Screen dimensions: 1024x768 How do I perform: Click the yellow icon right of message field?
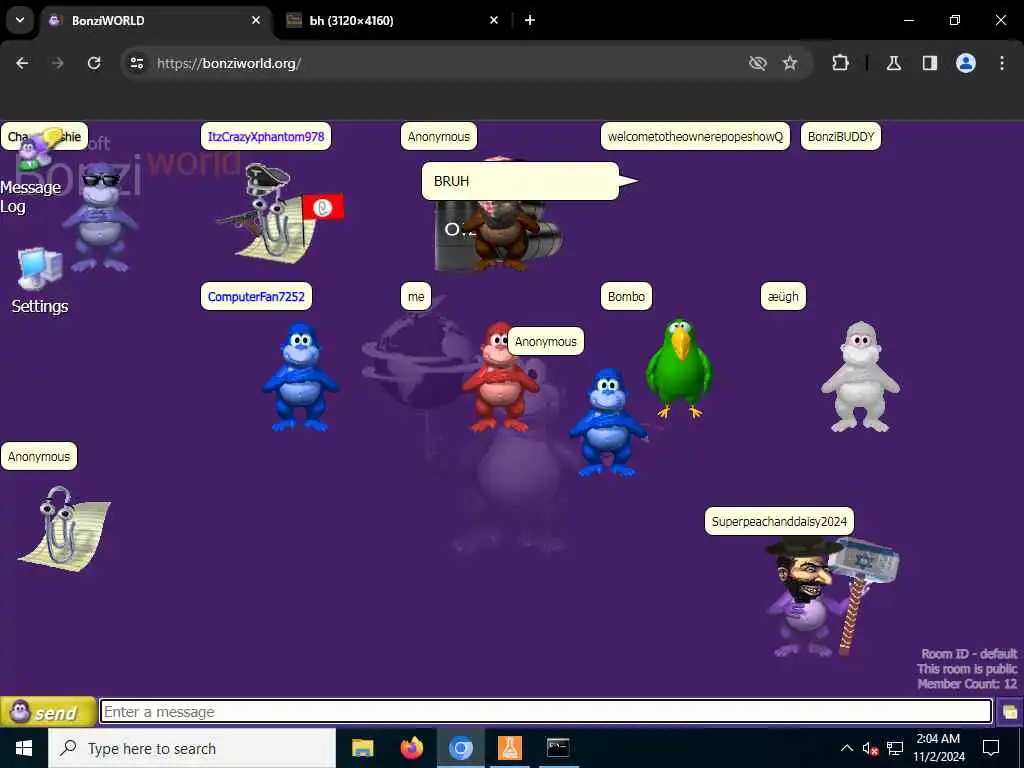[1010, 712]
